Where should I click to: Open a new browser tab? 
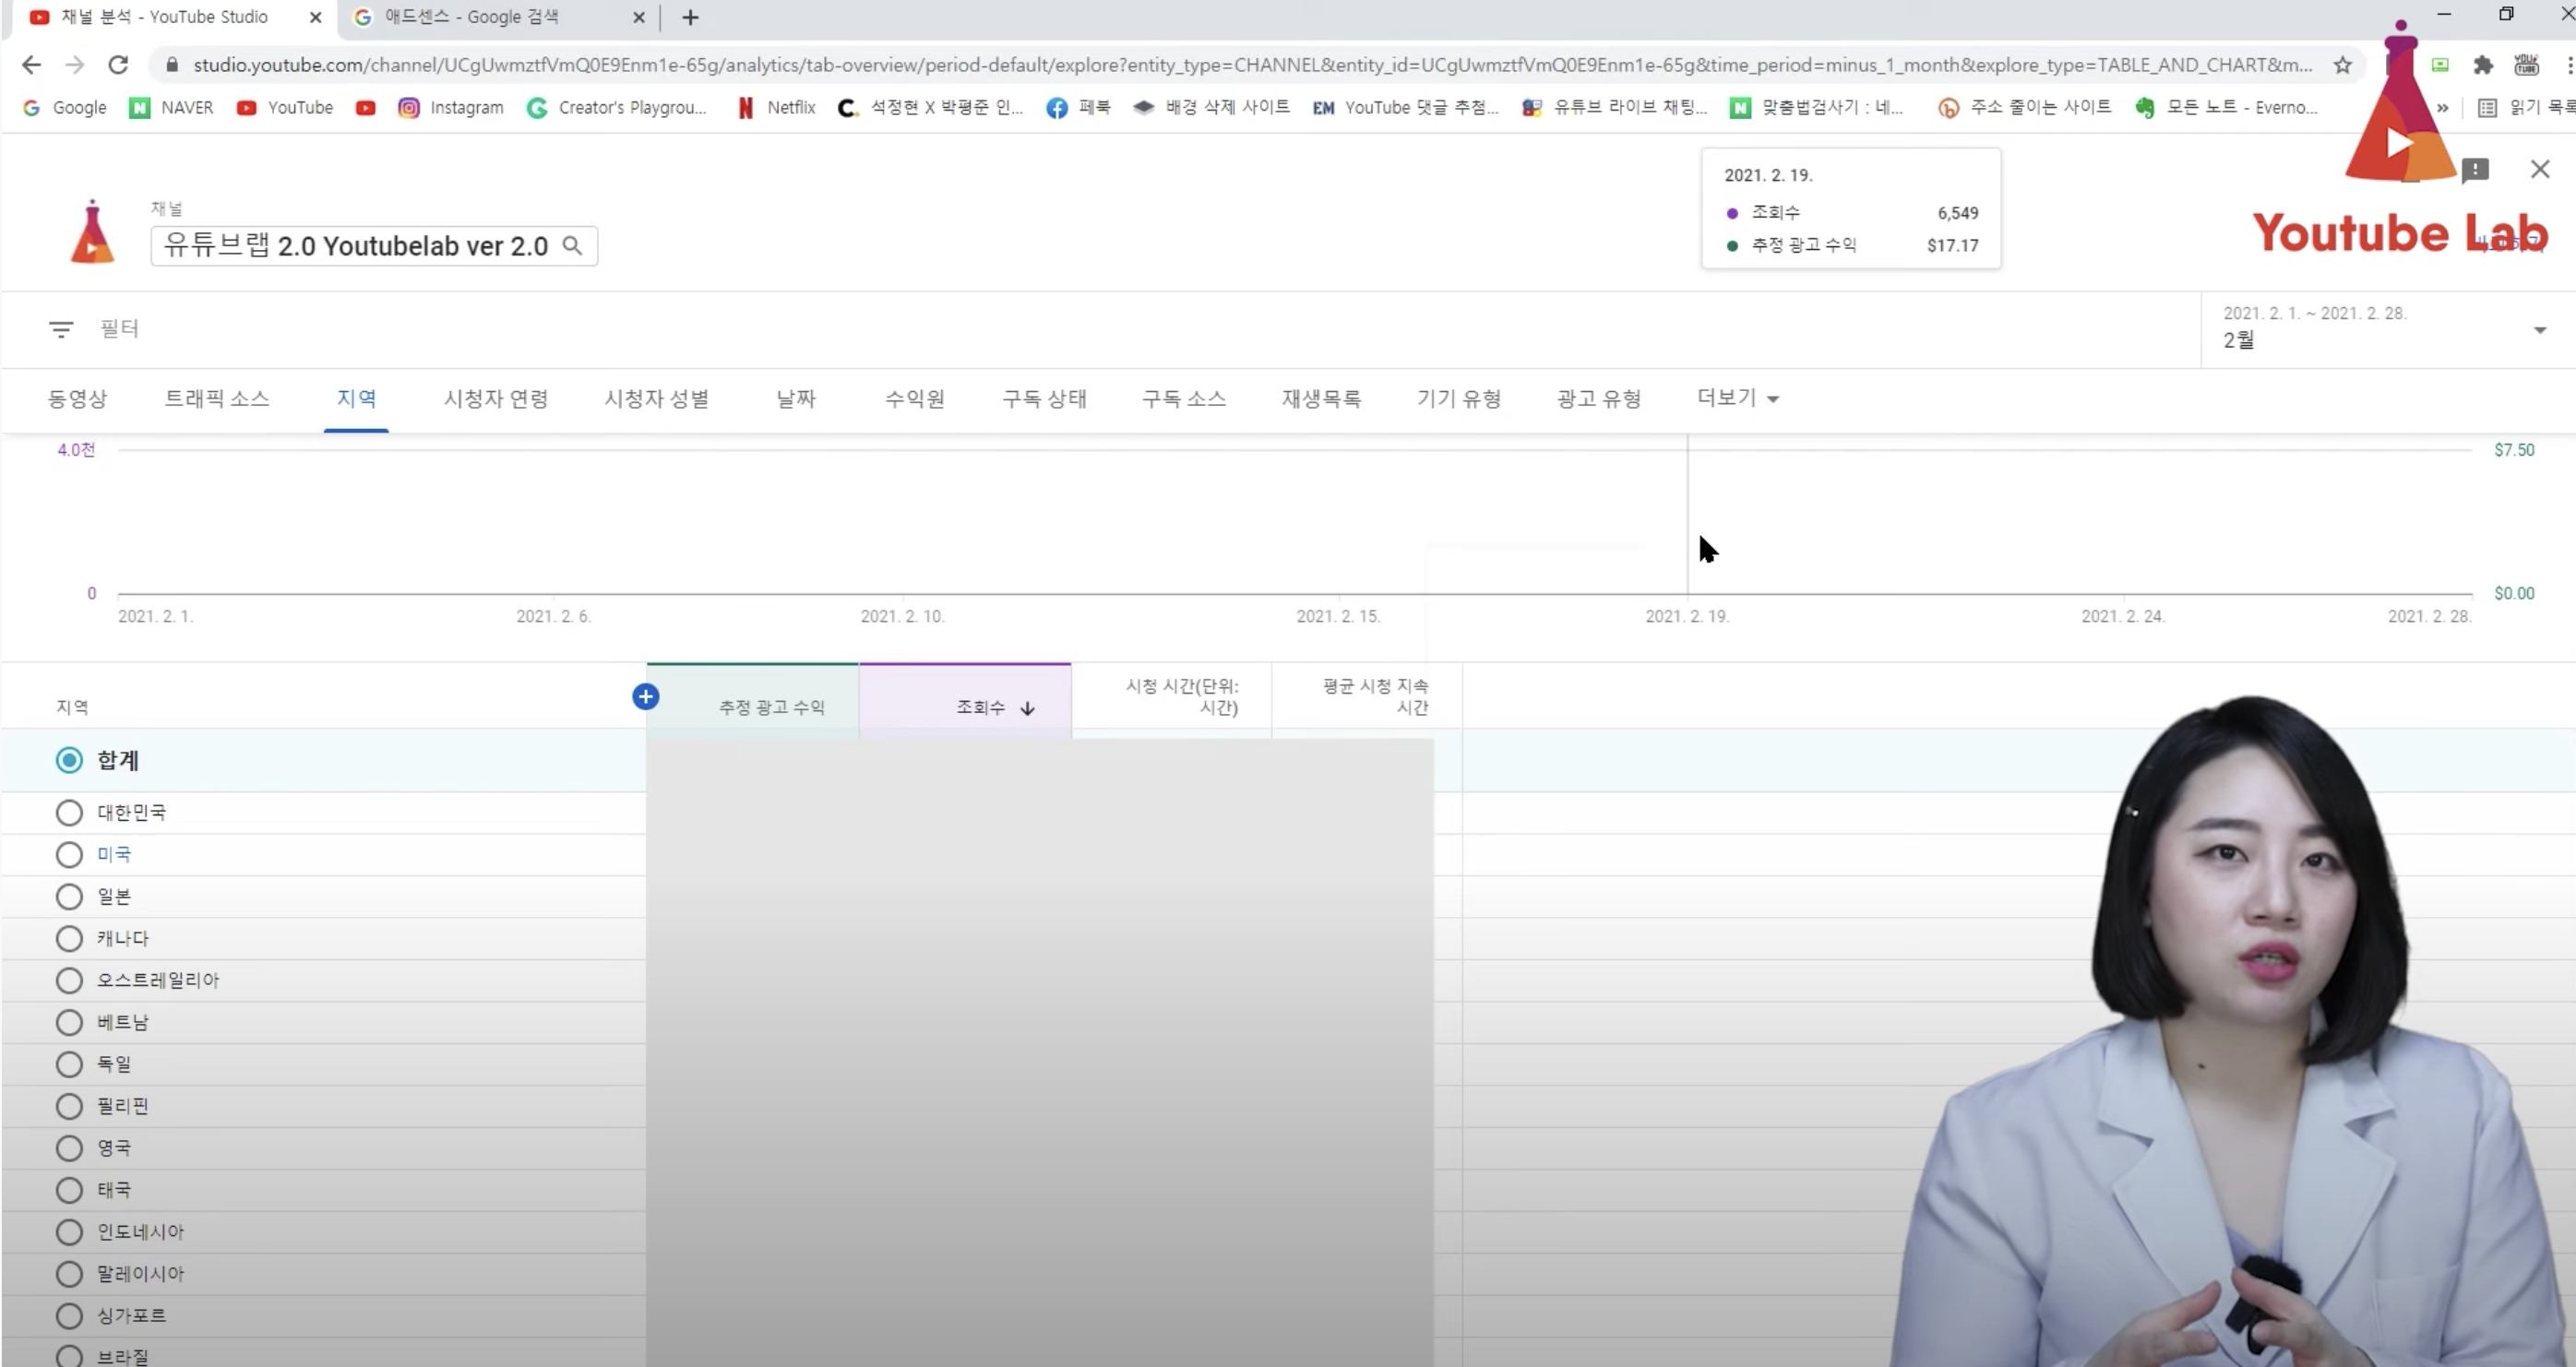point(690,17)
